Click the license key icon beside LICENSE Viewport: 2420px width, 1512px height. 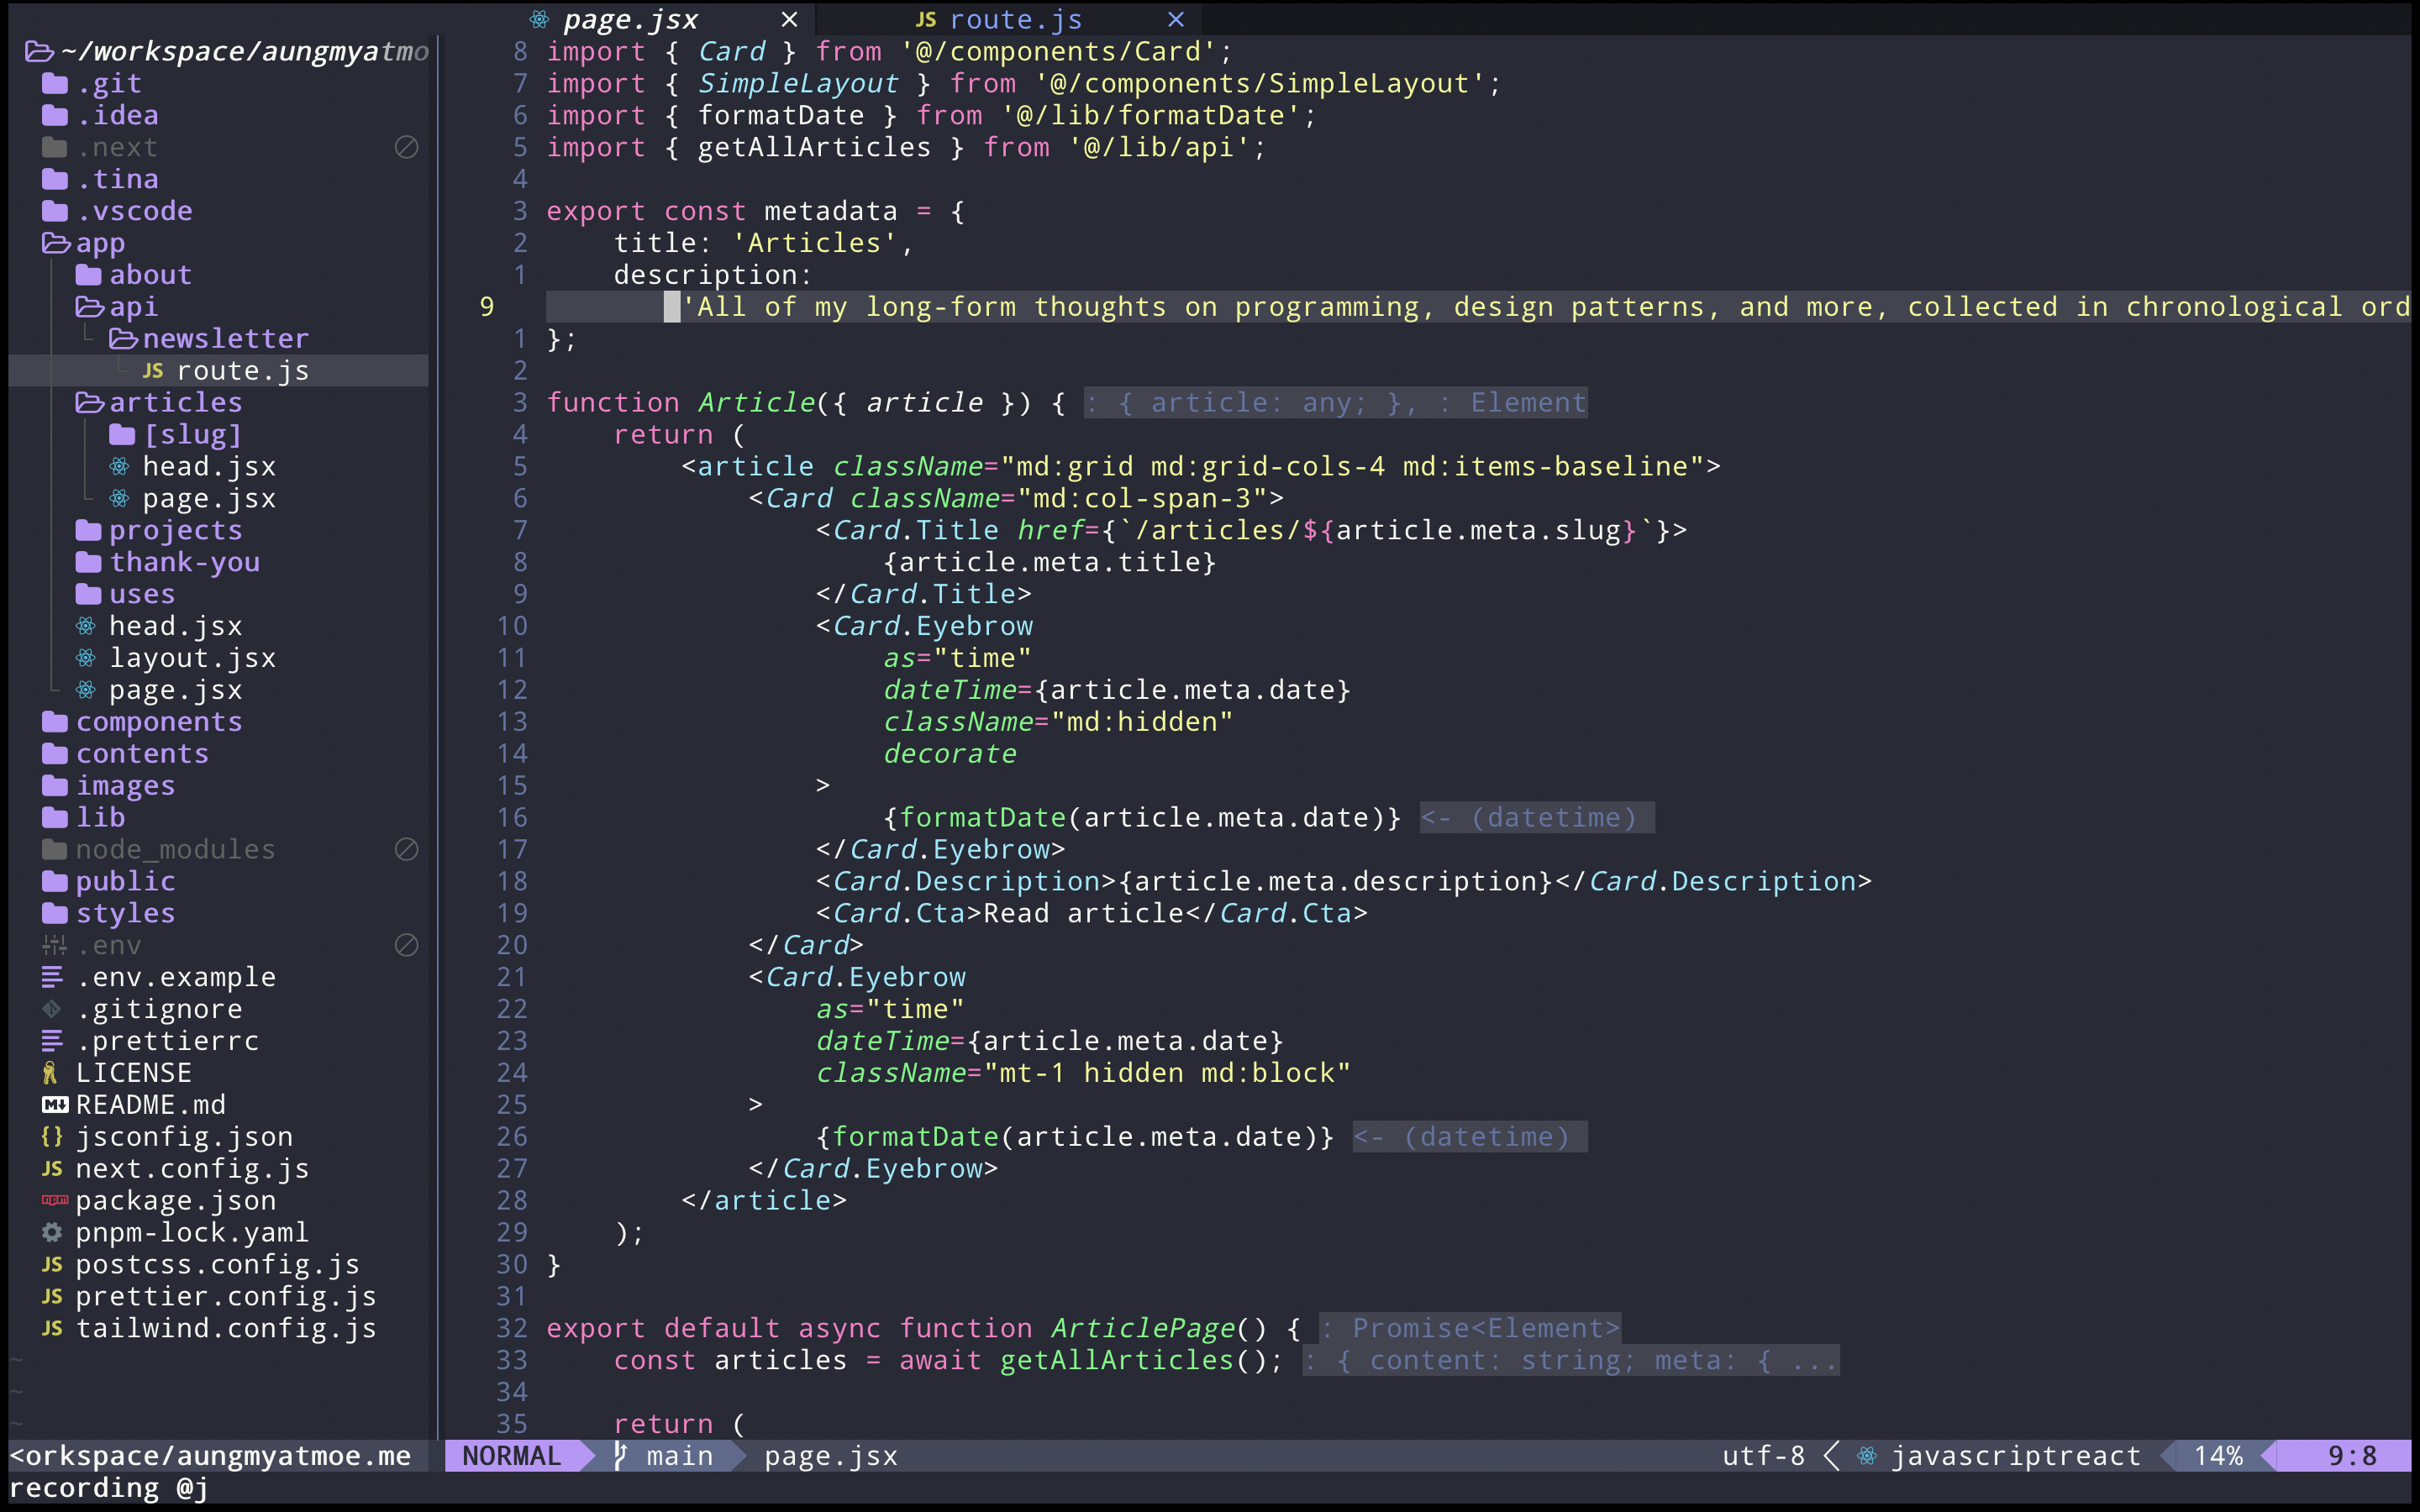click(x=50, y=1072)
